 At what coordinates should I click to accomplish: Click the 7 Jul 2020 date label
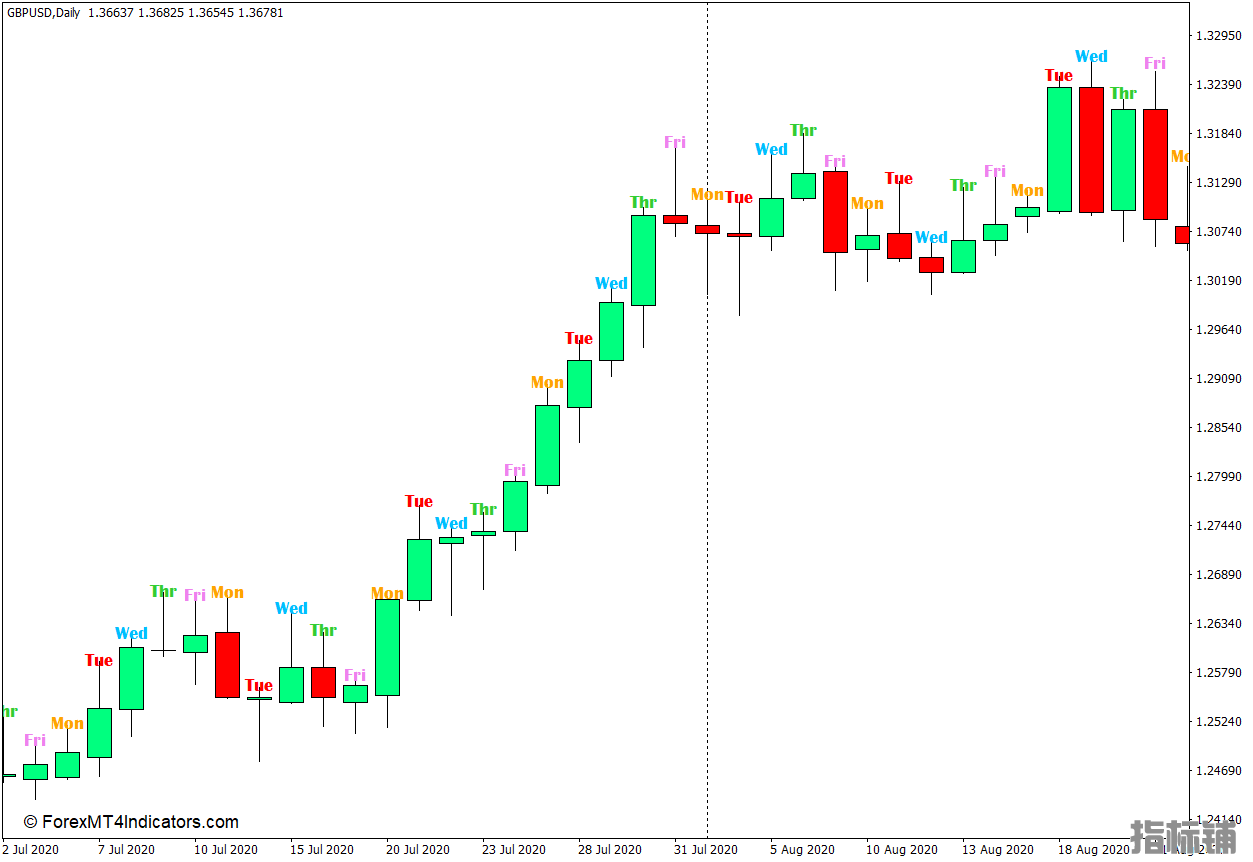click(x=126, y=850)
